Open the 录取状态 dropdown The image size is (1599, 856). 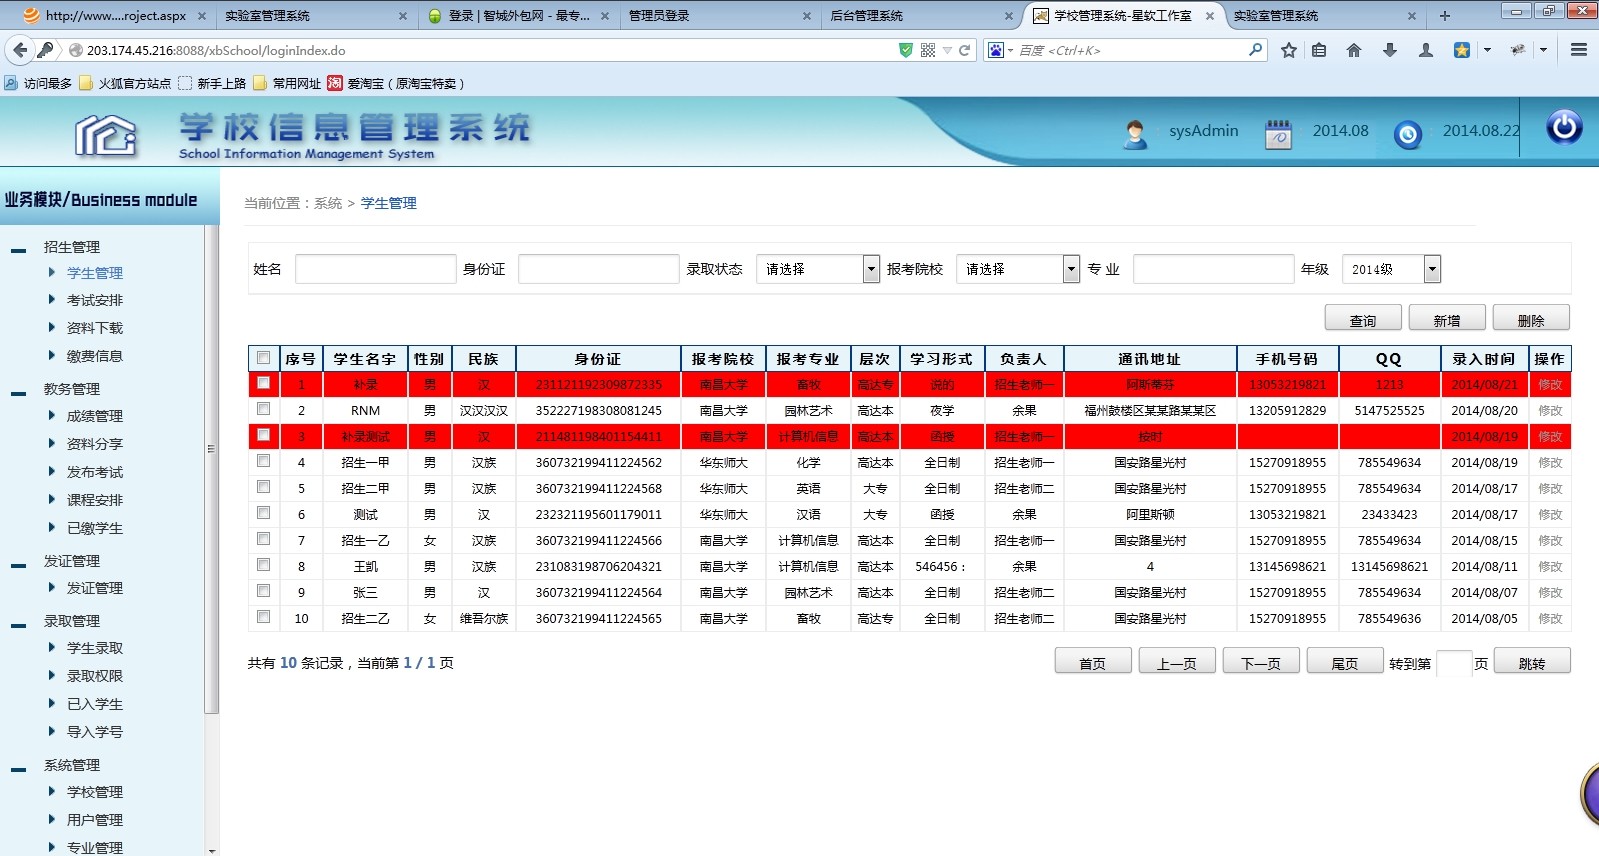click(818, 269)
